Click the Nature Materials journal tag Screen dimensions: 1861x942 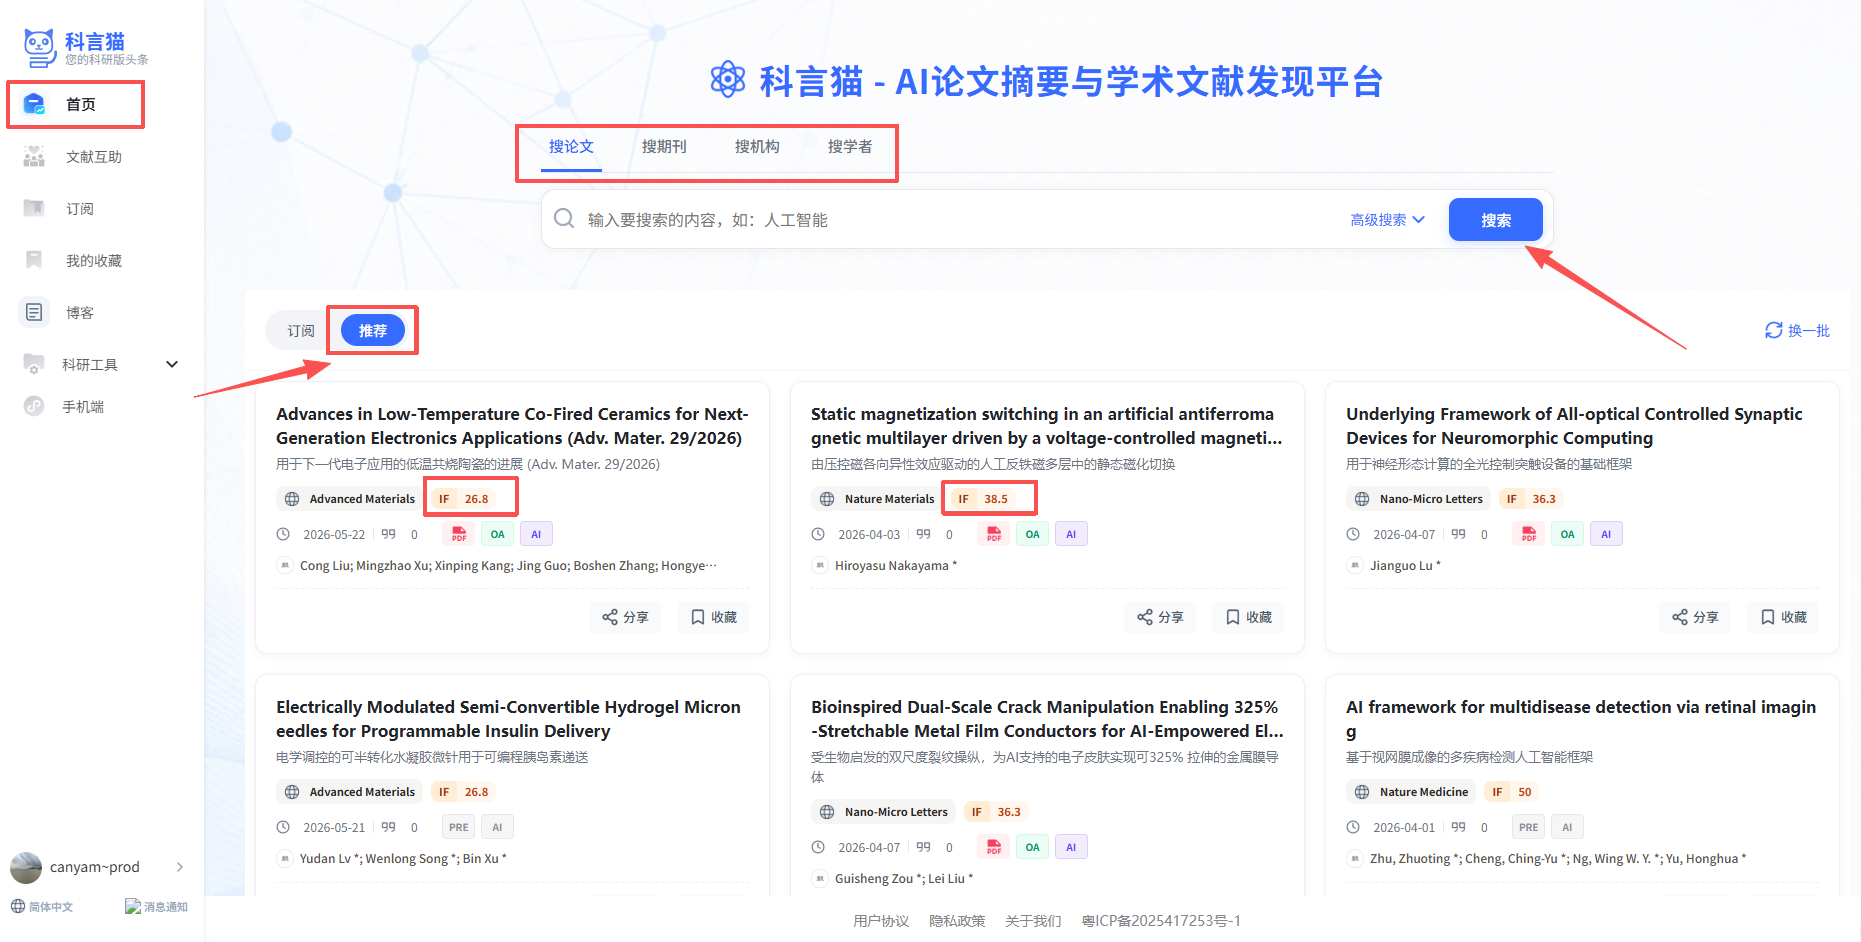pos(878,499)
